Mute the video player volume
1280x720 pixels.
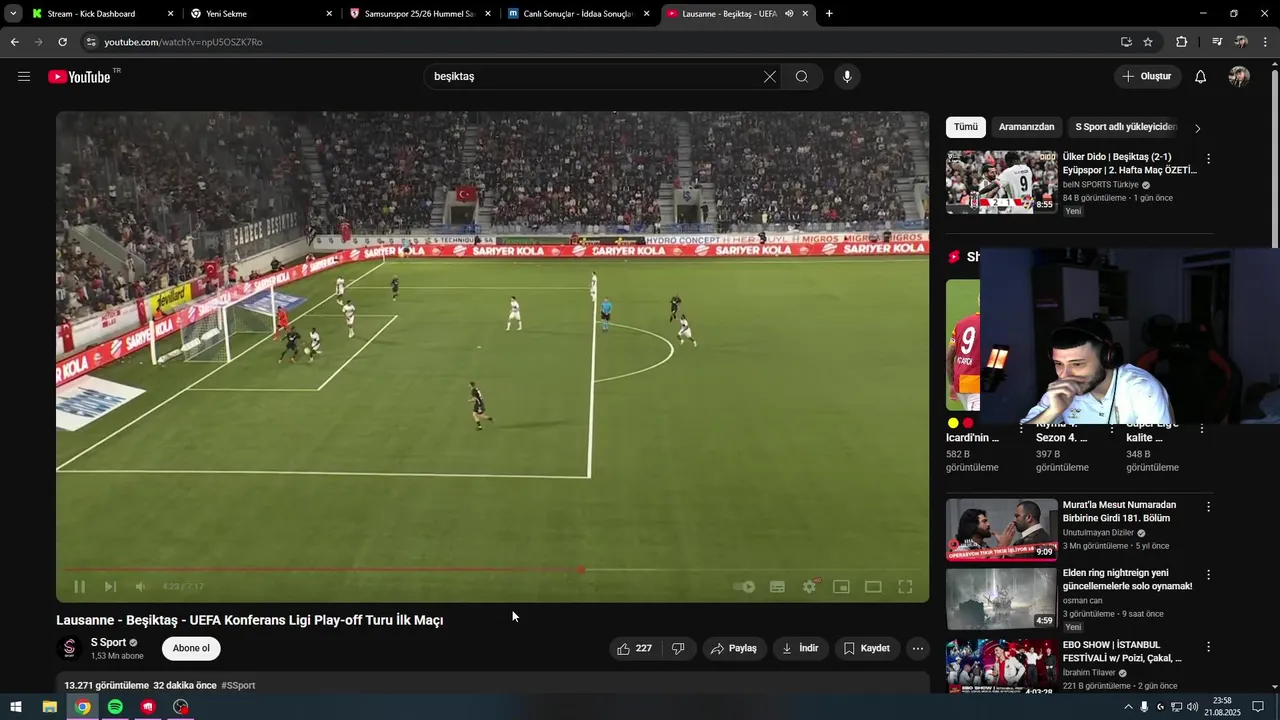(x=141, y=587)
